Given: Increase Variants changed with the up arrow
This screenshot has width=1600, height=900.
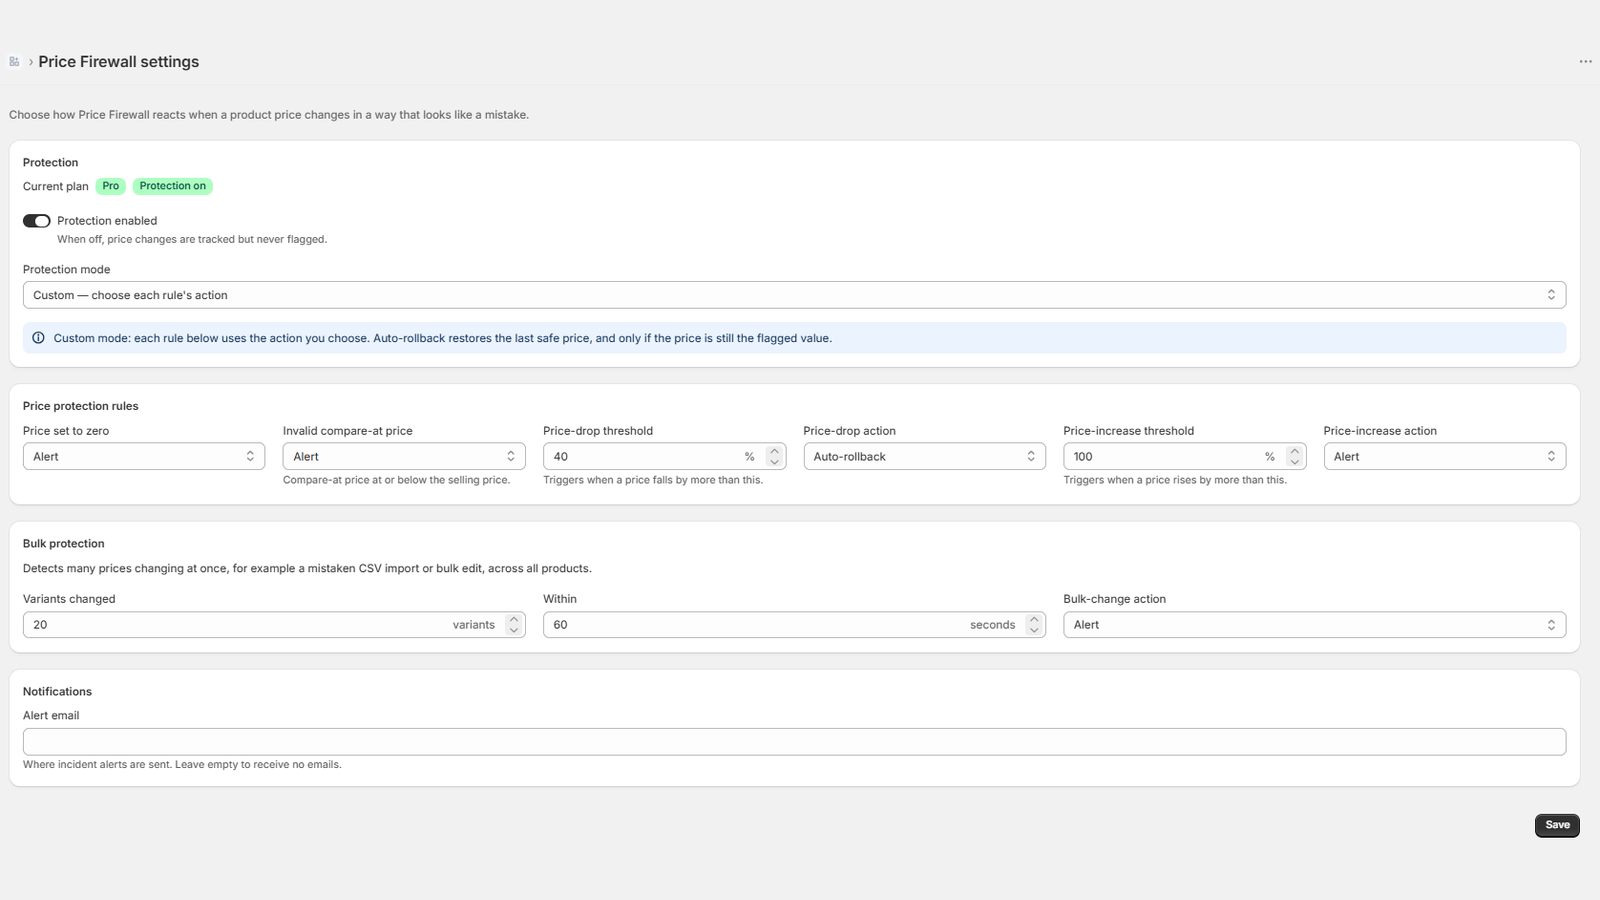Looking at the screenshot, I should coord(514,619).
